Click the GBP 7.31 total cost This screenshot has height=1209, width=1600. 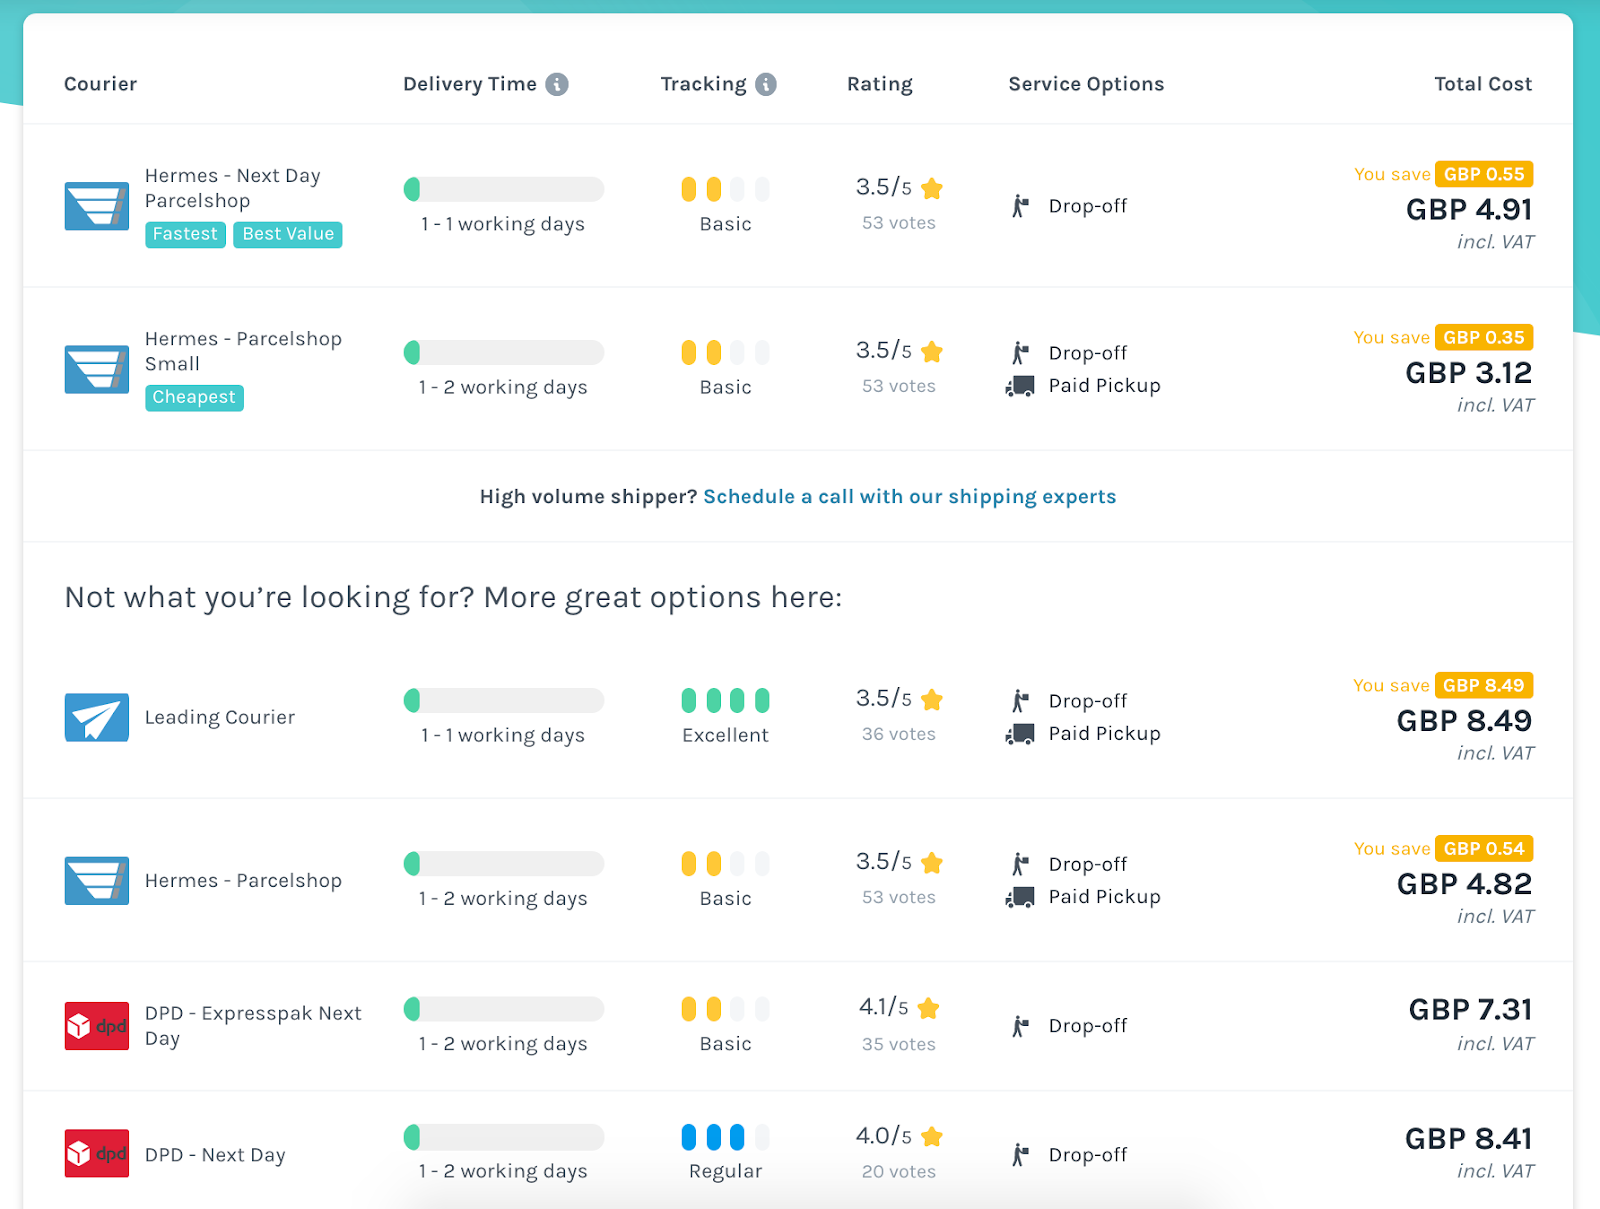[1471, 1010]
